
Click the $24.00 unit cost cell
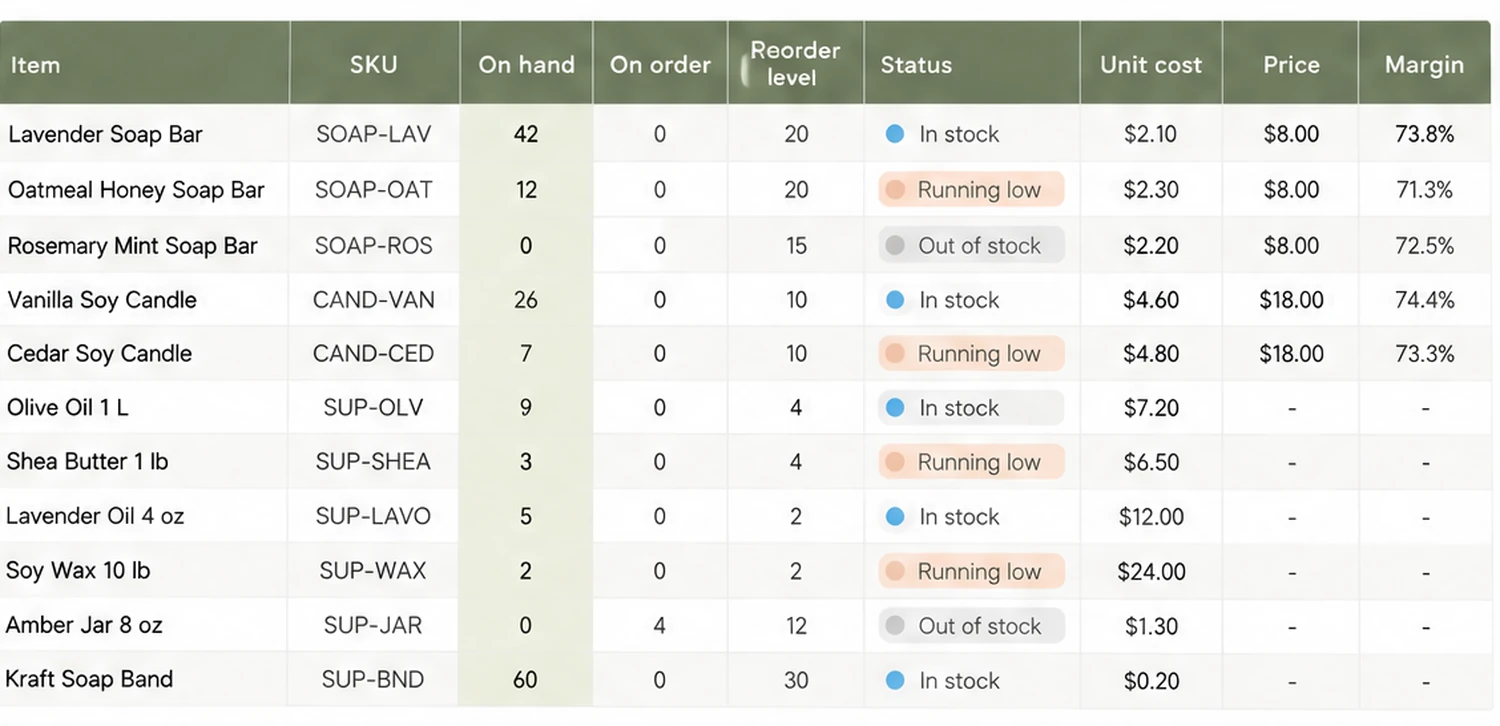(x=1151, y=572)
